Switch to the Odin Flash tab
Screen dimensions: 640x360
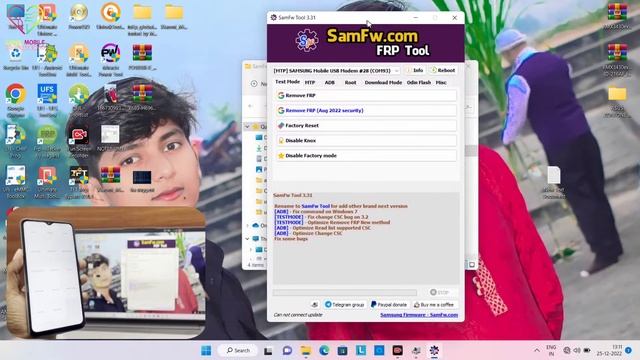coord(419,82)
